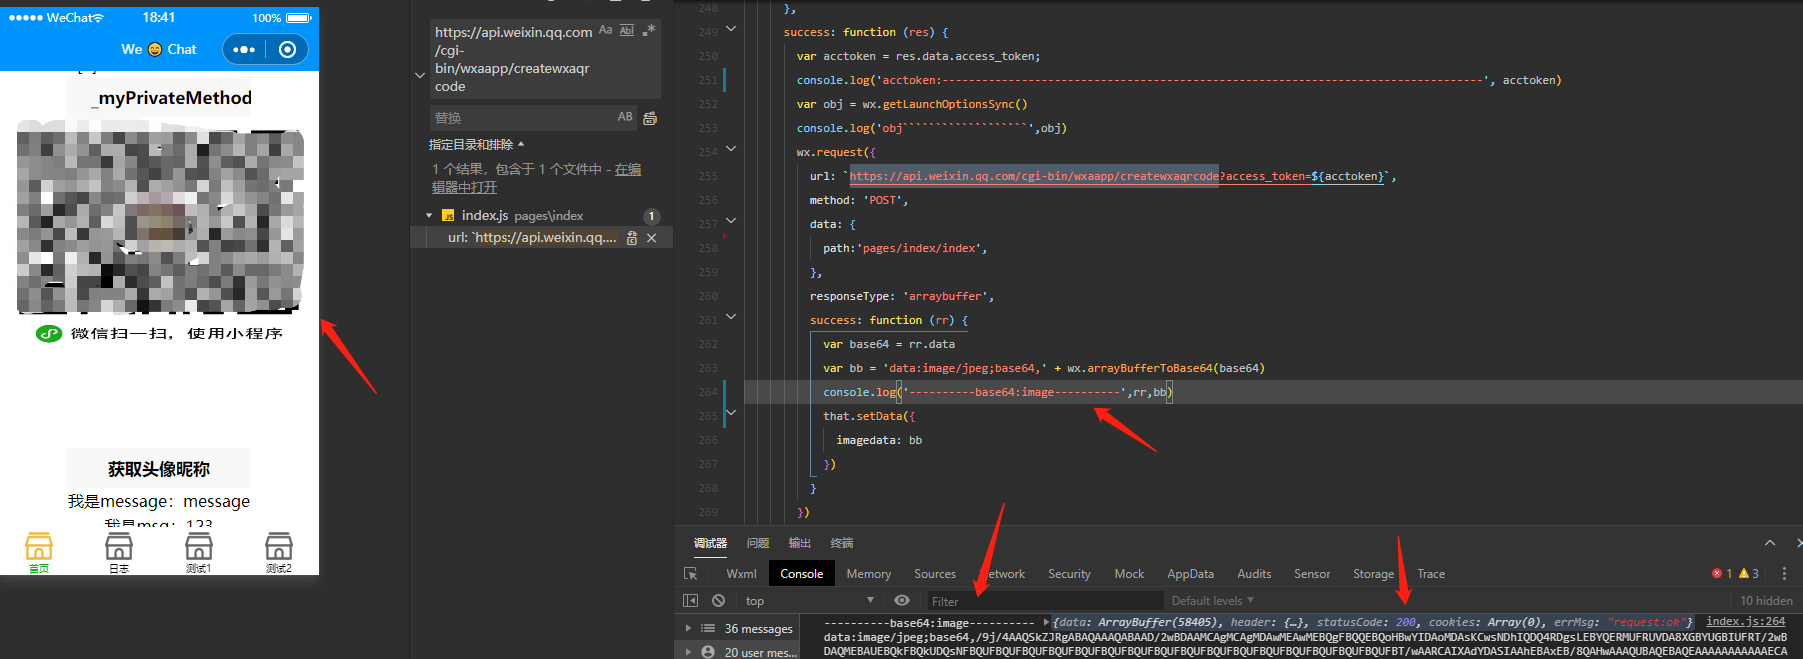Fold the data object at line 257
This screenshot has width=1803, height=659.
(x=731, y=221)
